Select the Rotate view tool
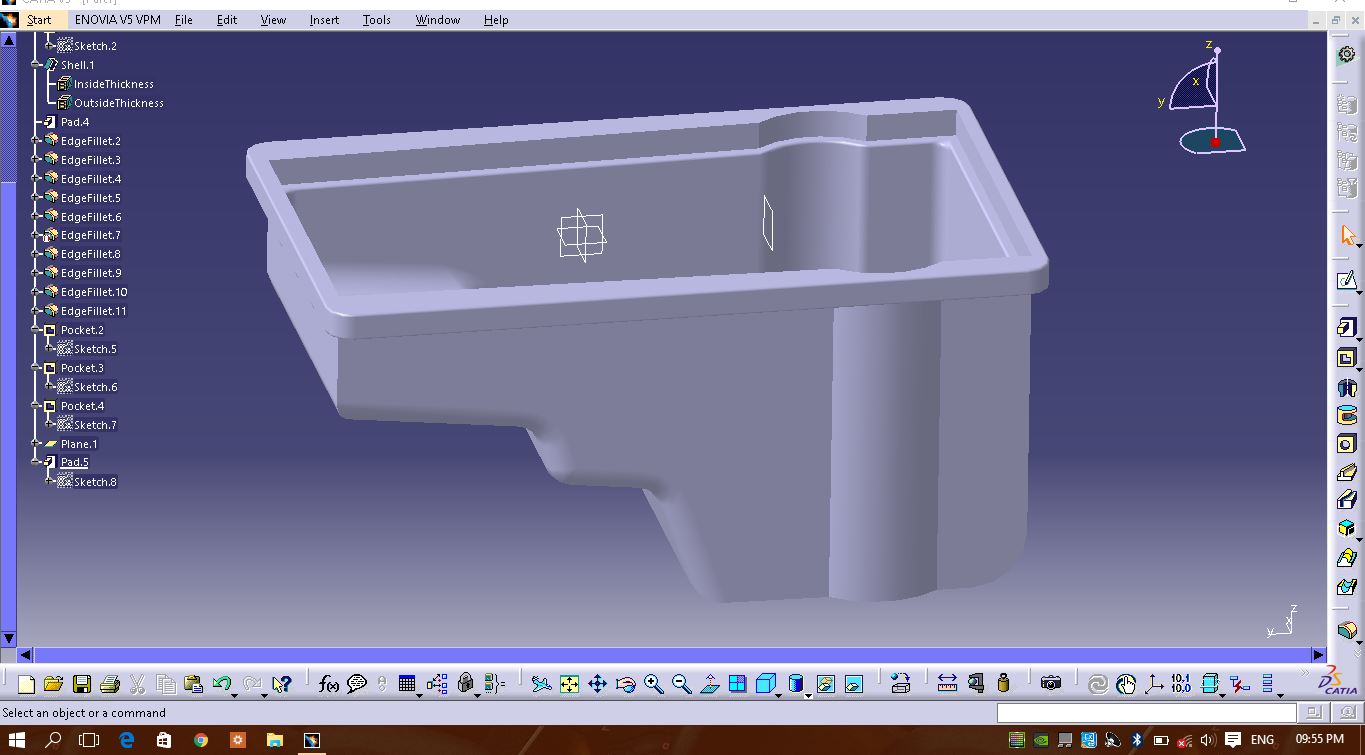This screenshot has width=1365, height=755. pyautogui.click(x=626, y=684)
